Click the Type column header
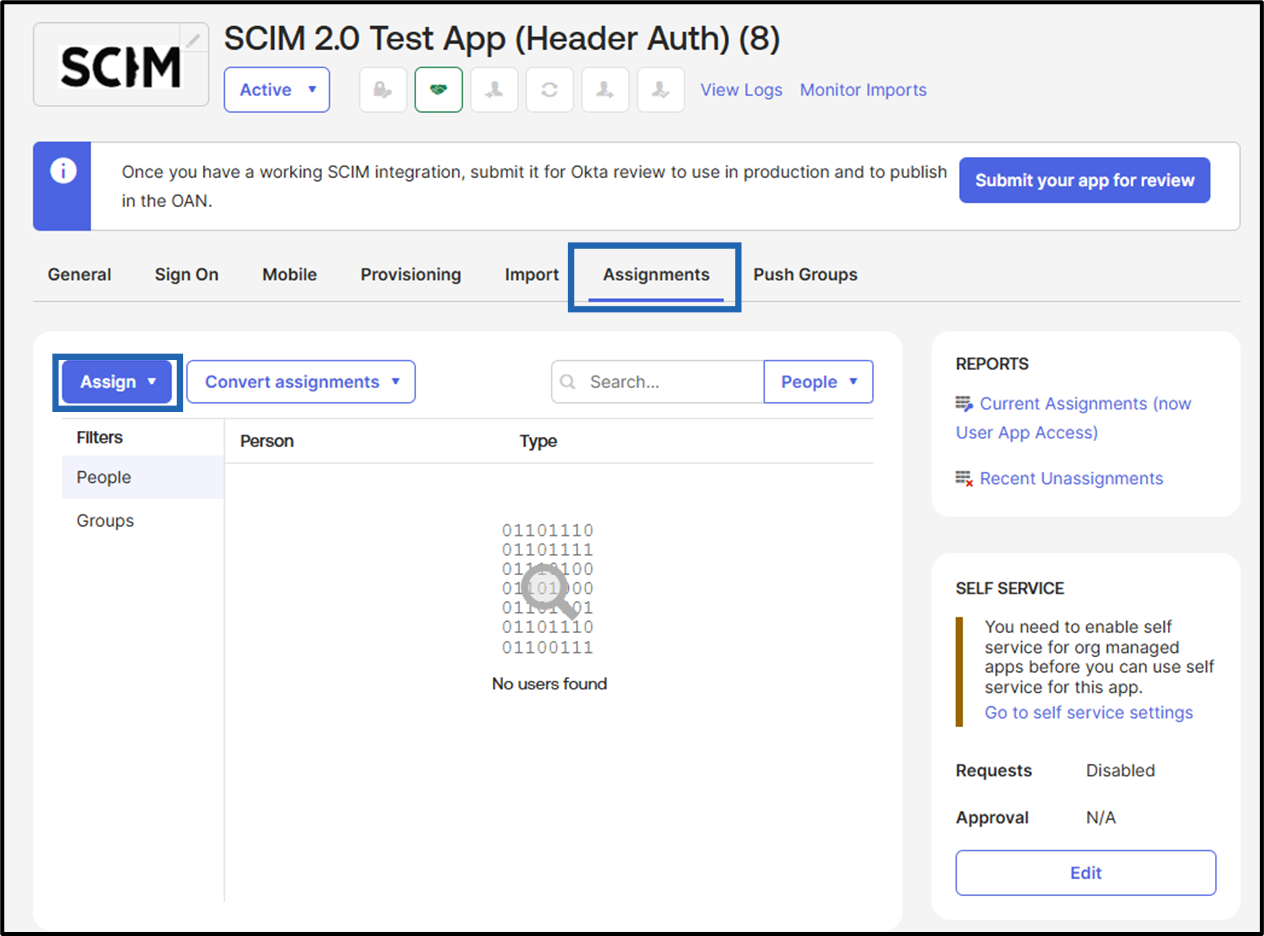This screenshot has width=1264, height=936. pos(538,441)
